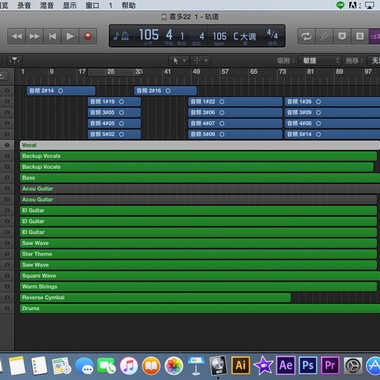Toggle the track header button for Bass track
This screenshot has width=380, height=380.
point(7,178)
